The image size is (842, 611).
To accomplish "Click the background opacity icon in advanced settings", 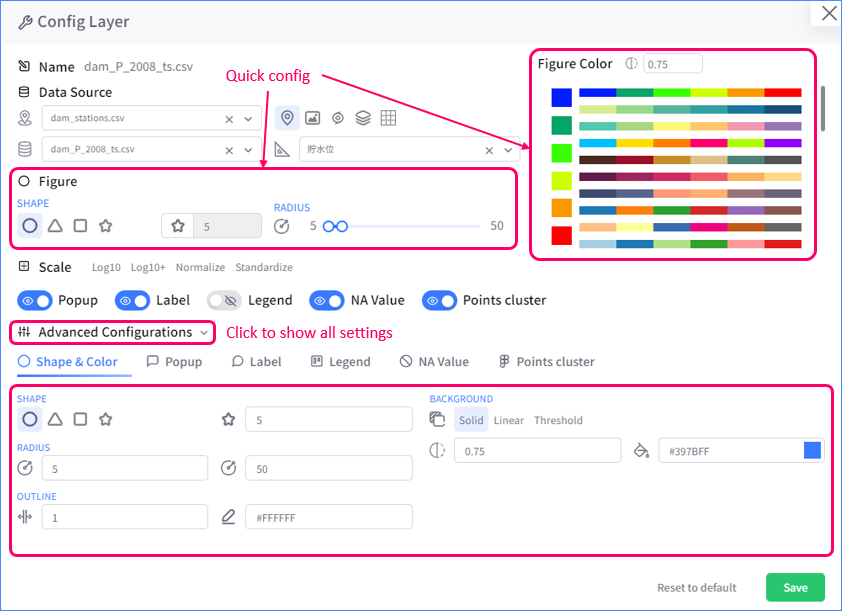I will pyautogui.click(x=437, y=450).
